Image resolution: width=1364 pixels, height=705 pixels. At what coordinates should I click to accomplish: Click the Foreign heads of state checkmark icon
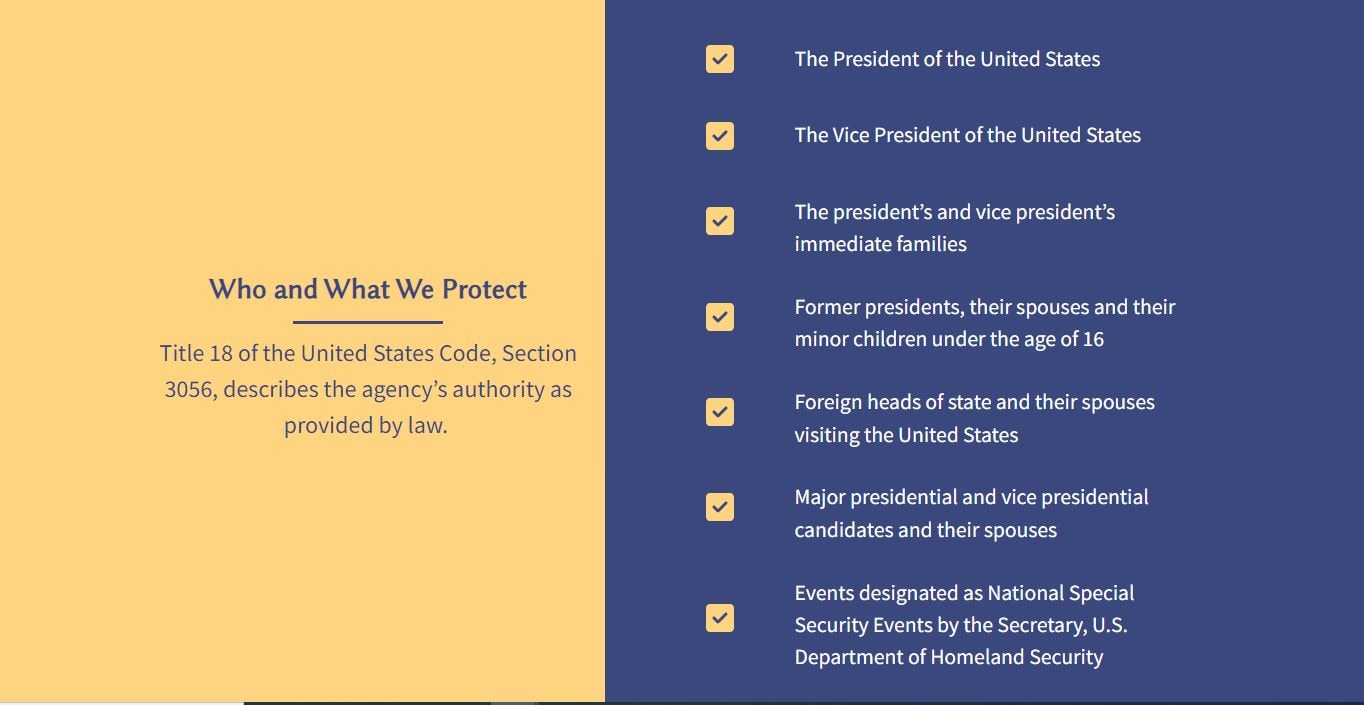(719, 412)
